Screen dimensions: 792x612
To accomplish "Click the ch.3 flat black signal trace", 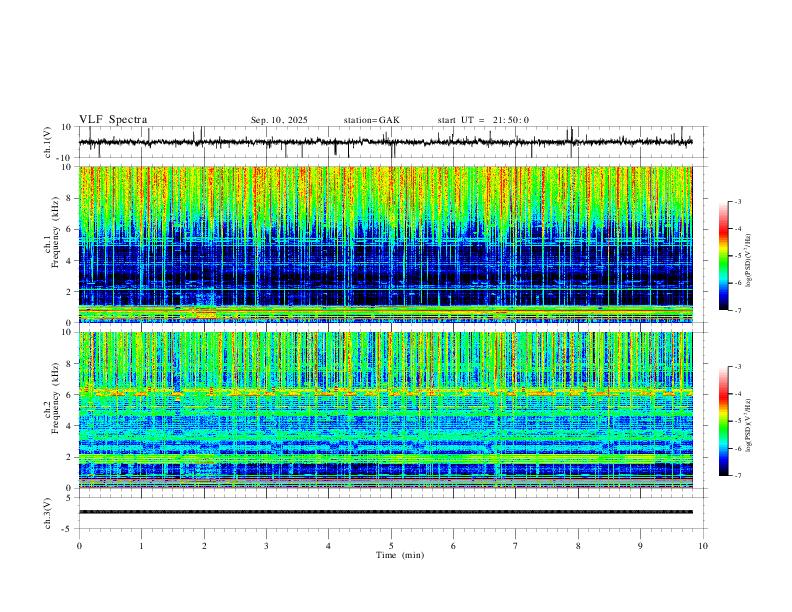I will click(x=385, y=512).
